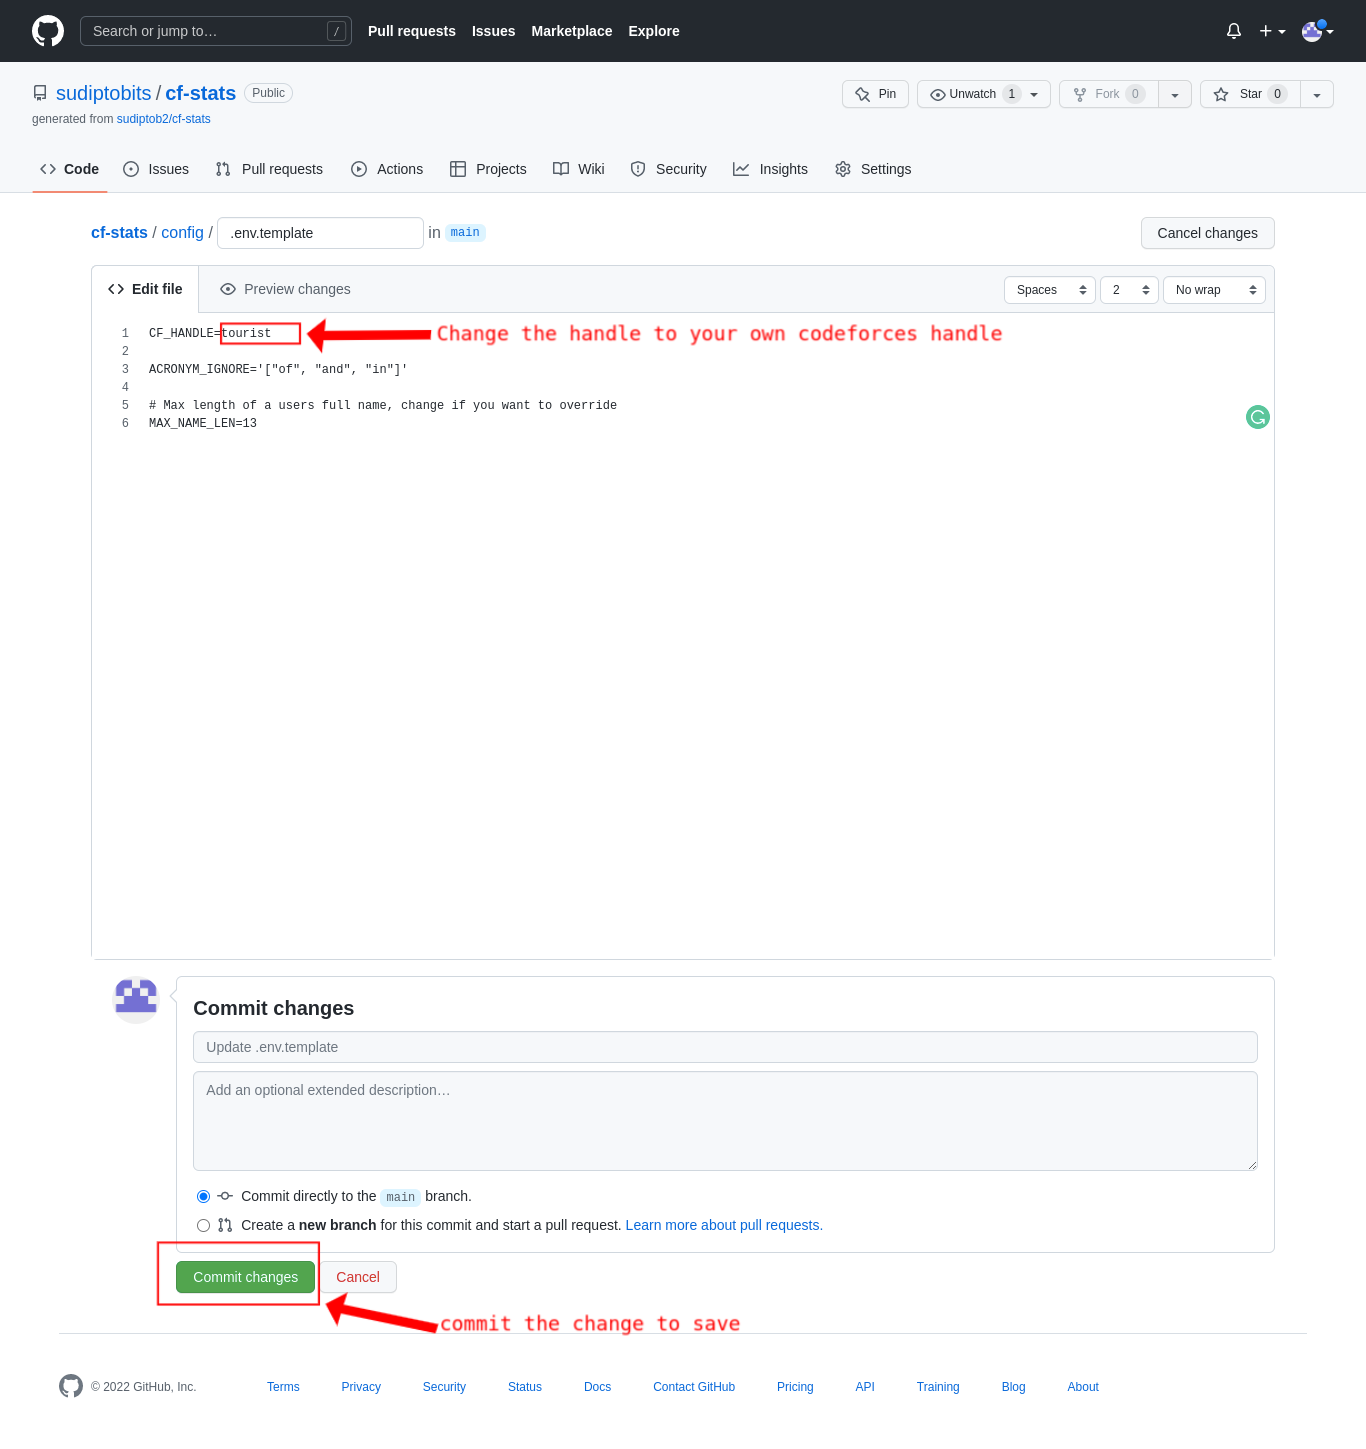Image resolution: width=1366 pixels, height=1449 pixels.
Task: Open the Spaces indent mode dropdown
Action: click(1050, 290)
